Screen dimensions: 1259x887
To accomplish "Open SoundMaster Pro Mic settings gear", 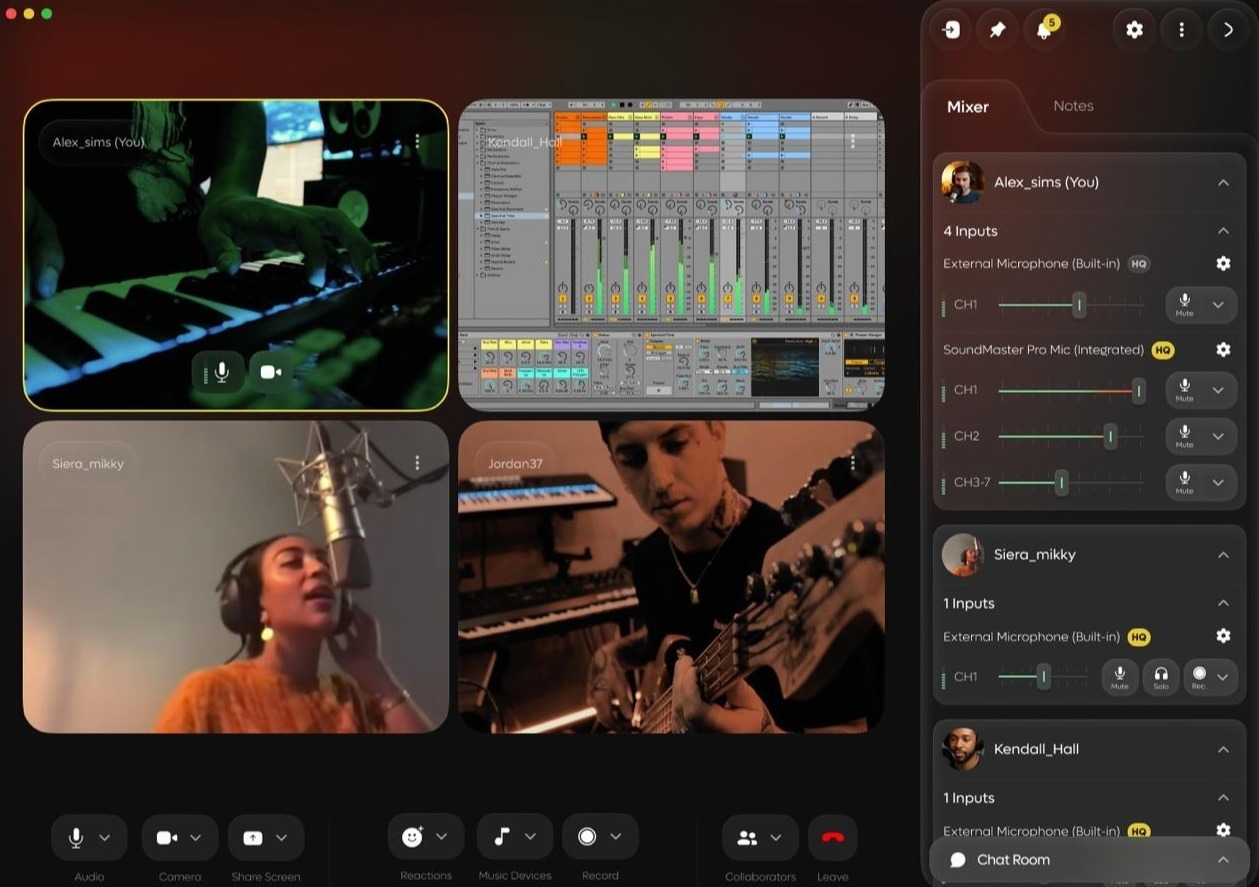I will tap(1222, 350).
